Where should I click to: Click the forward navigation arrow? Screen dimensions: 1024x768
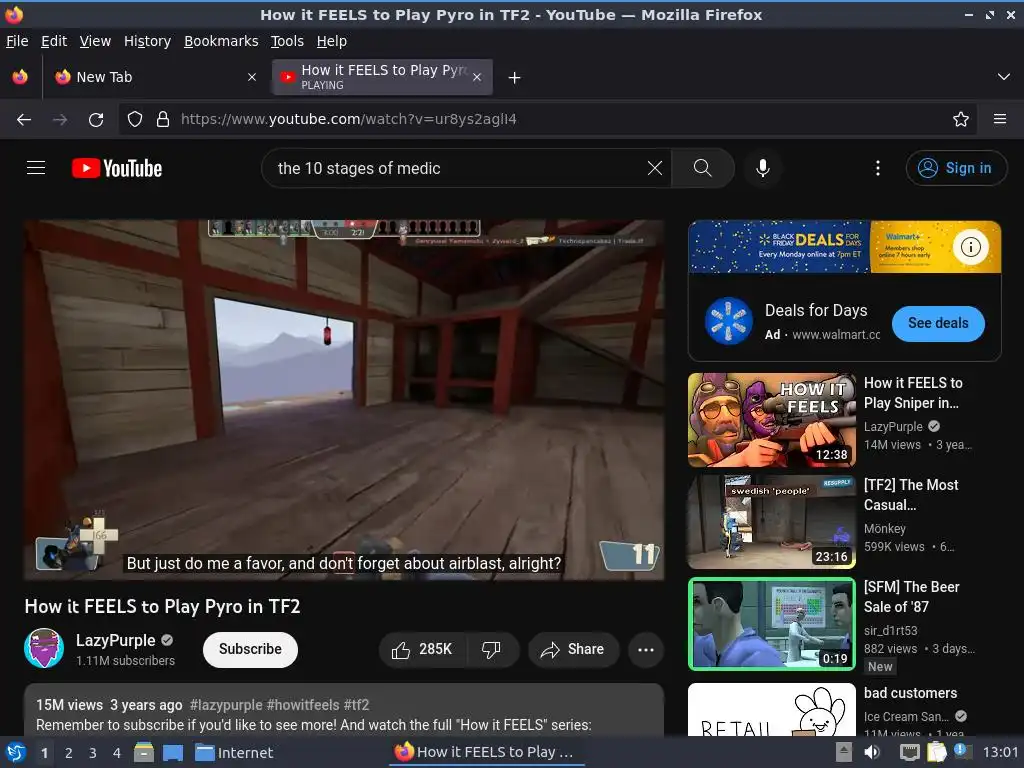[x=60, y=120]
